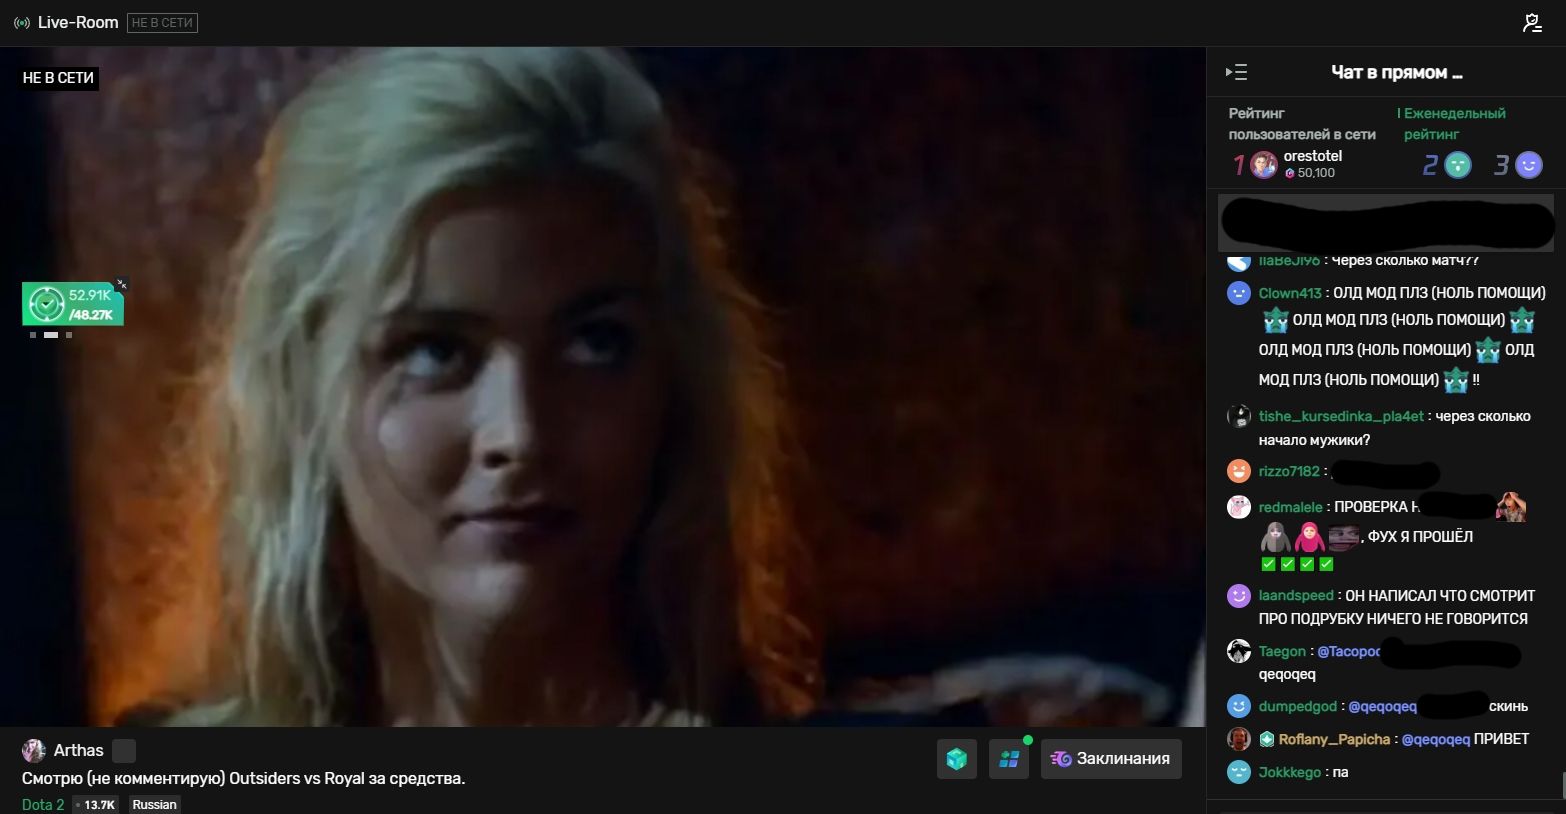Open the Arthas channel name

coord(78,750)
